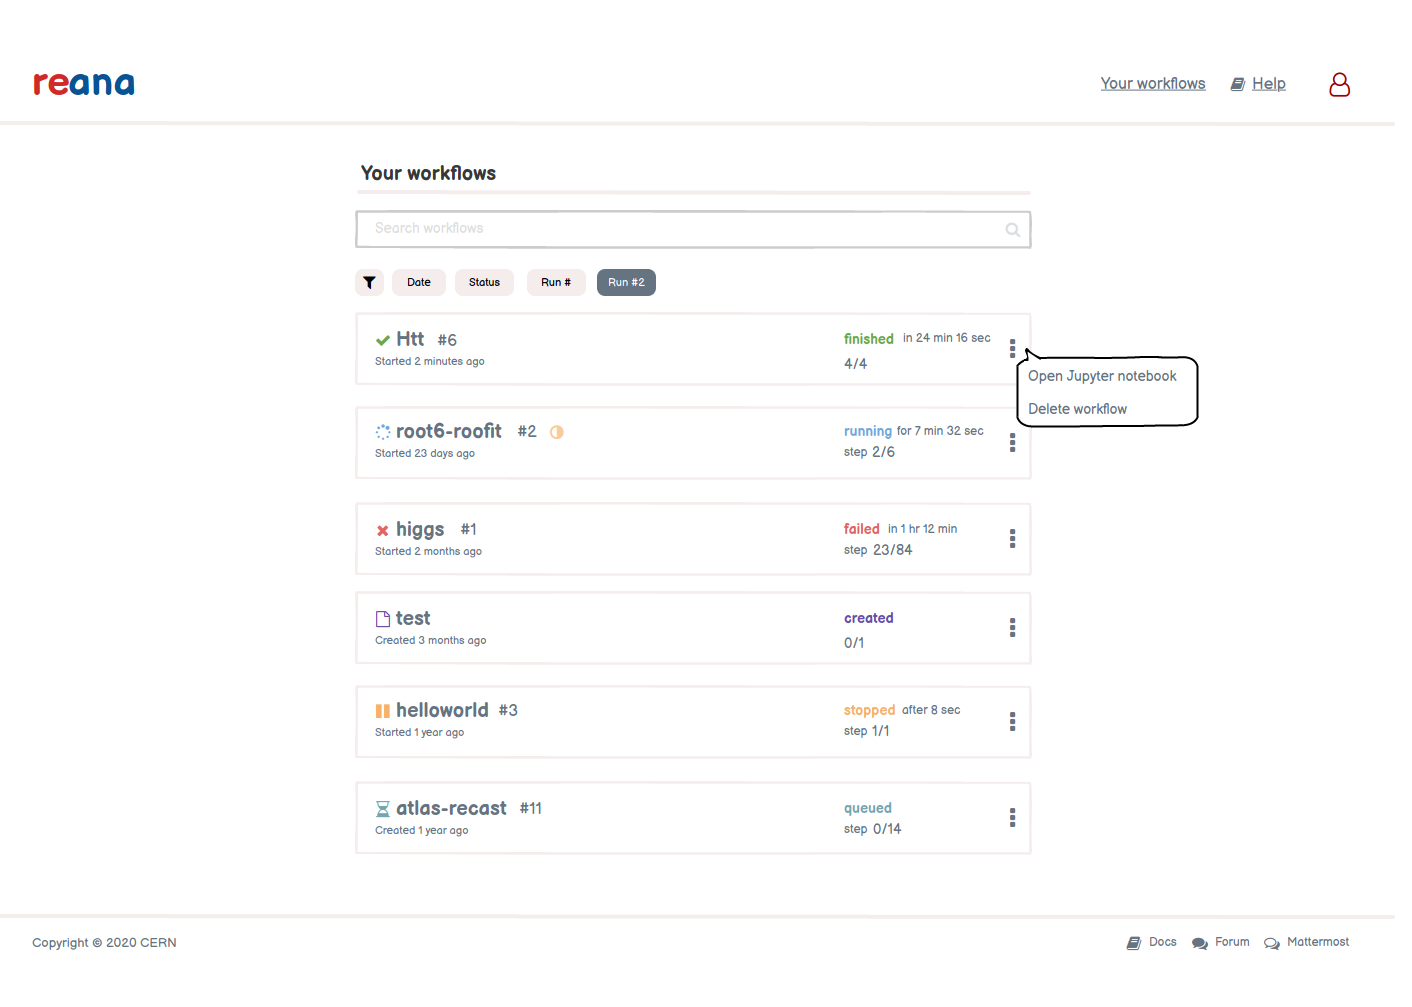This screenshot has height=1007, width=1412.
Task: Open the options menu for the test workflow
Action: click(x=1012, y=628)
